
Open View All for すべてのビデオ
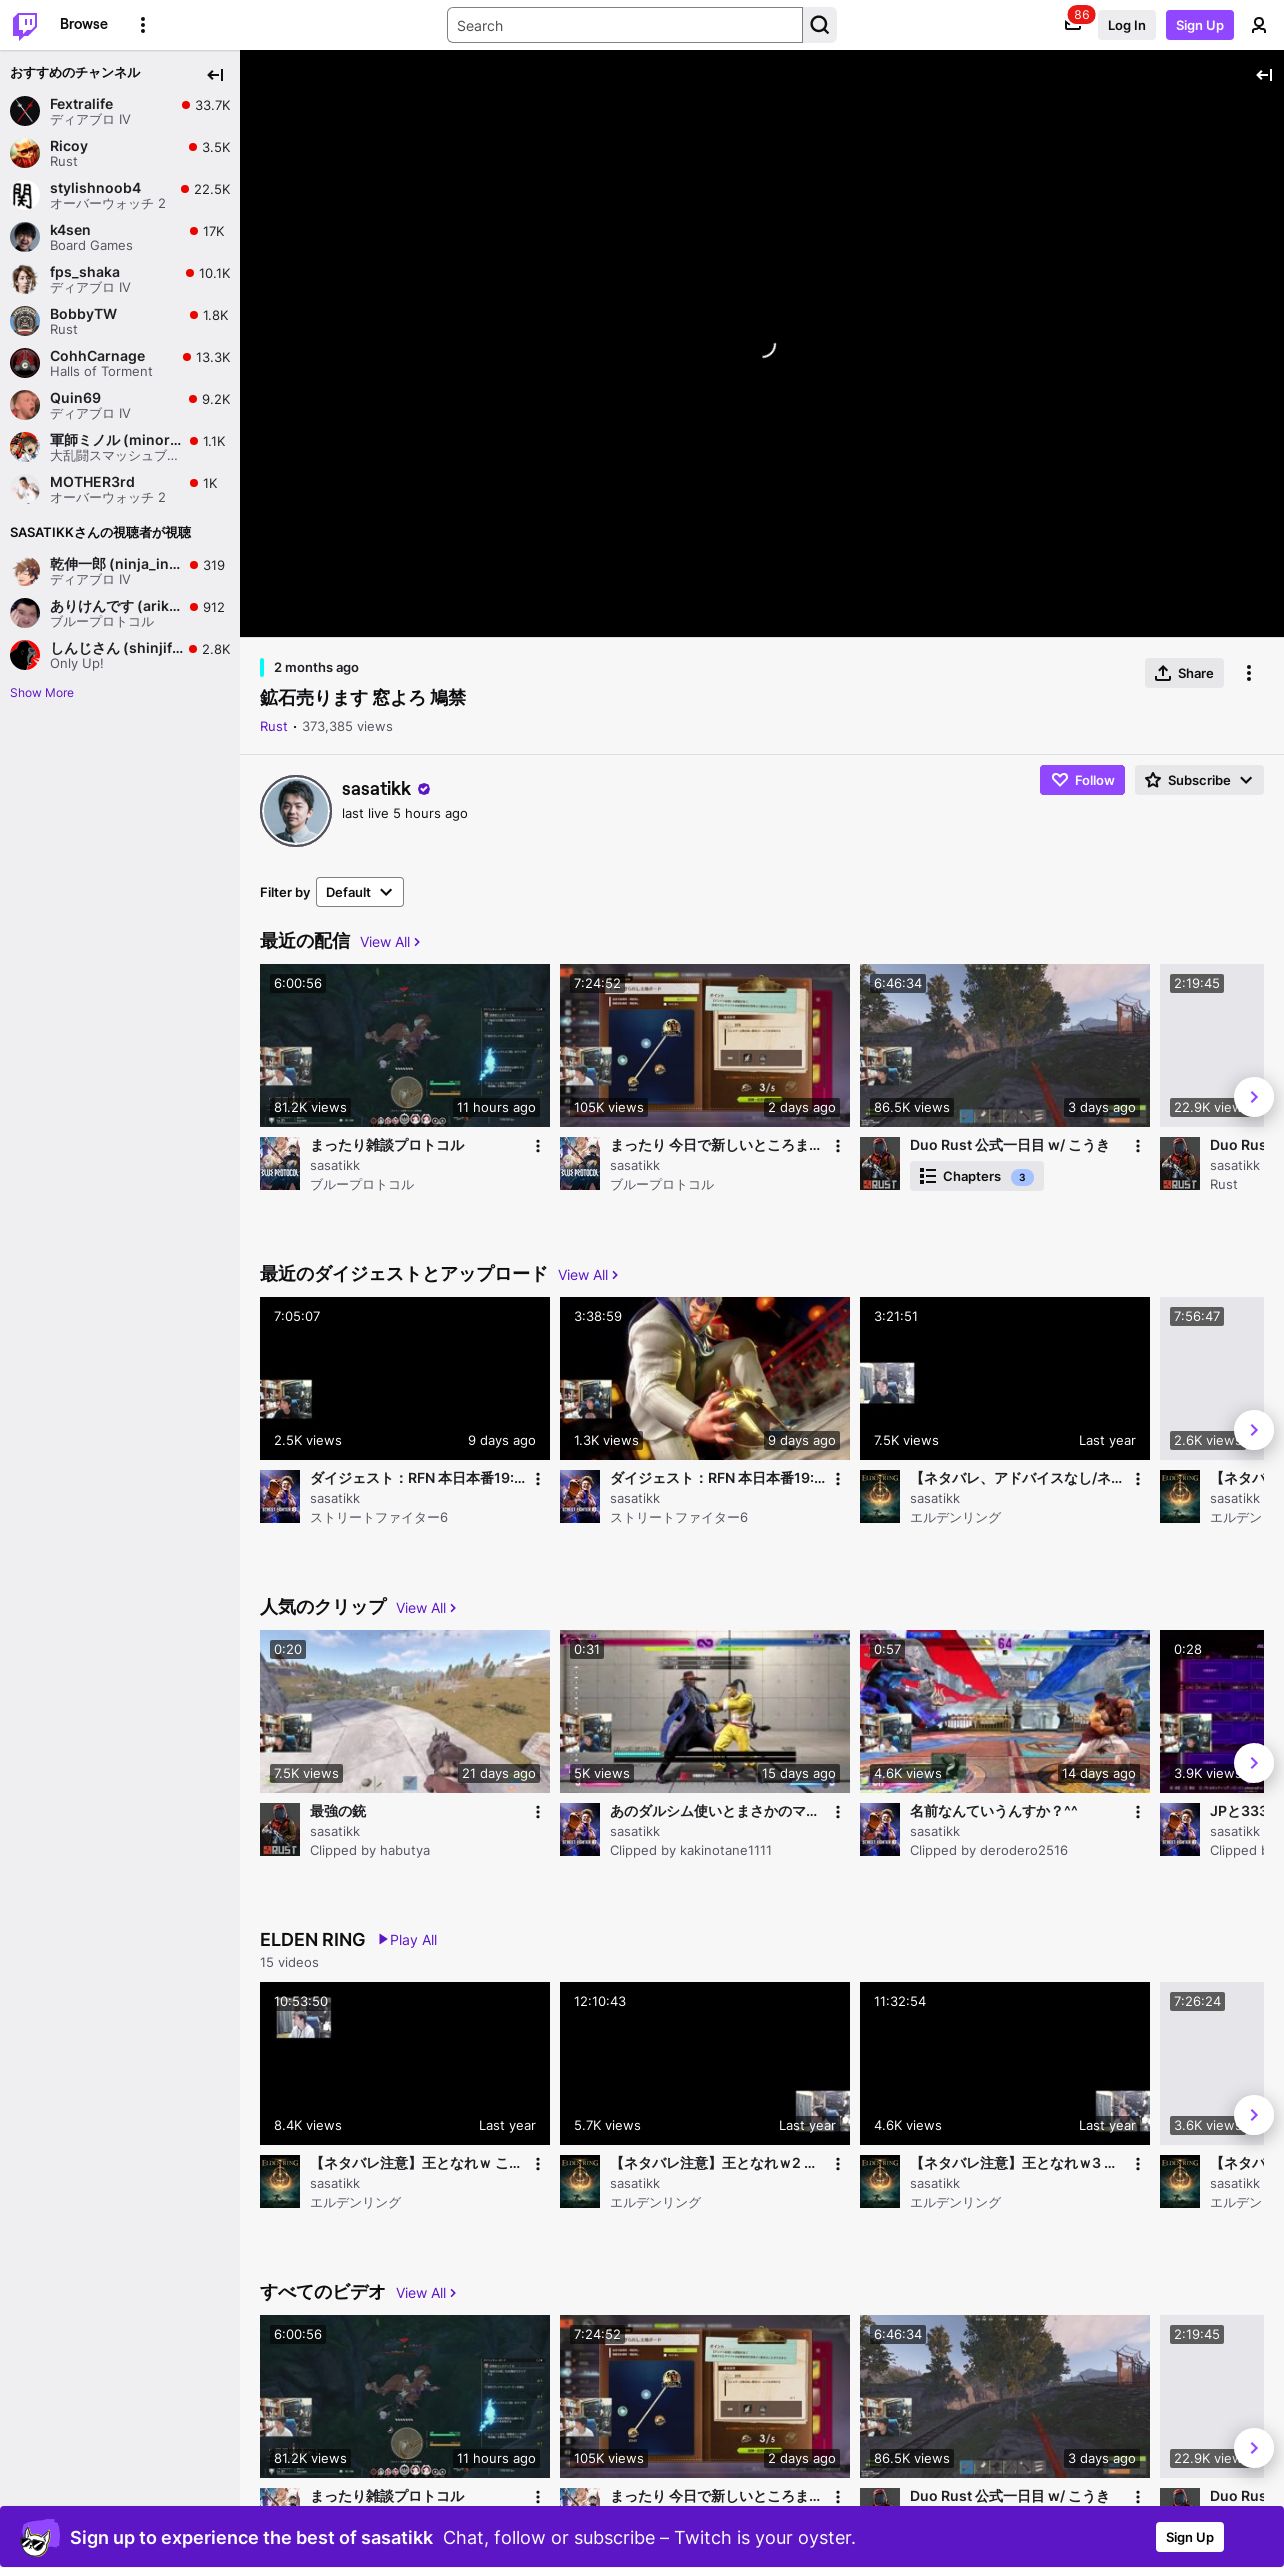click(426, 2293)
